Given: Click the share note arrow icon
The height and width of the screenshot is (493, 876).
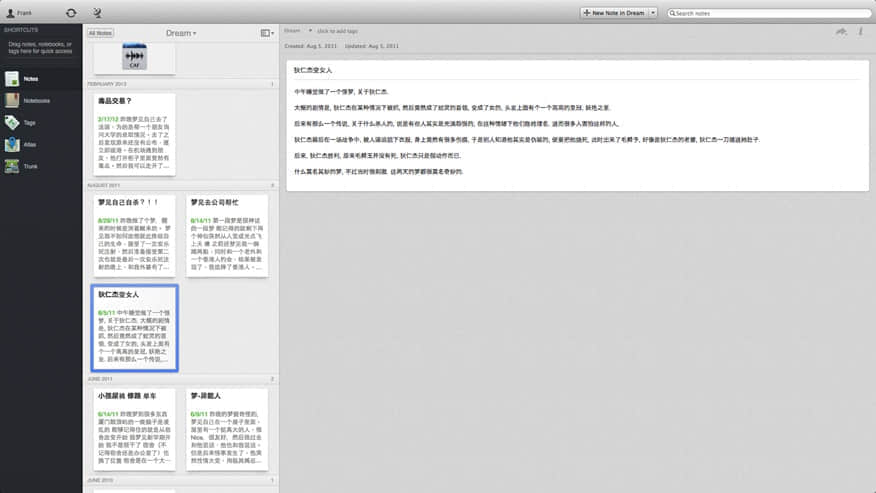Looking at the screenshot, I should (841, 31).
